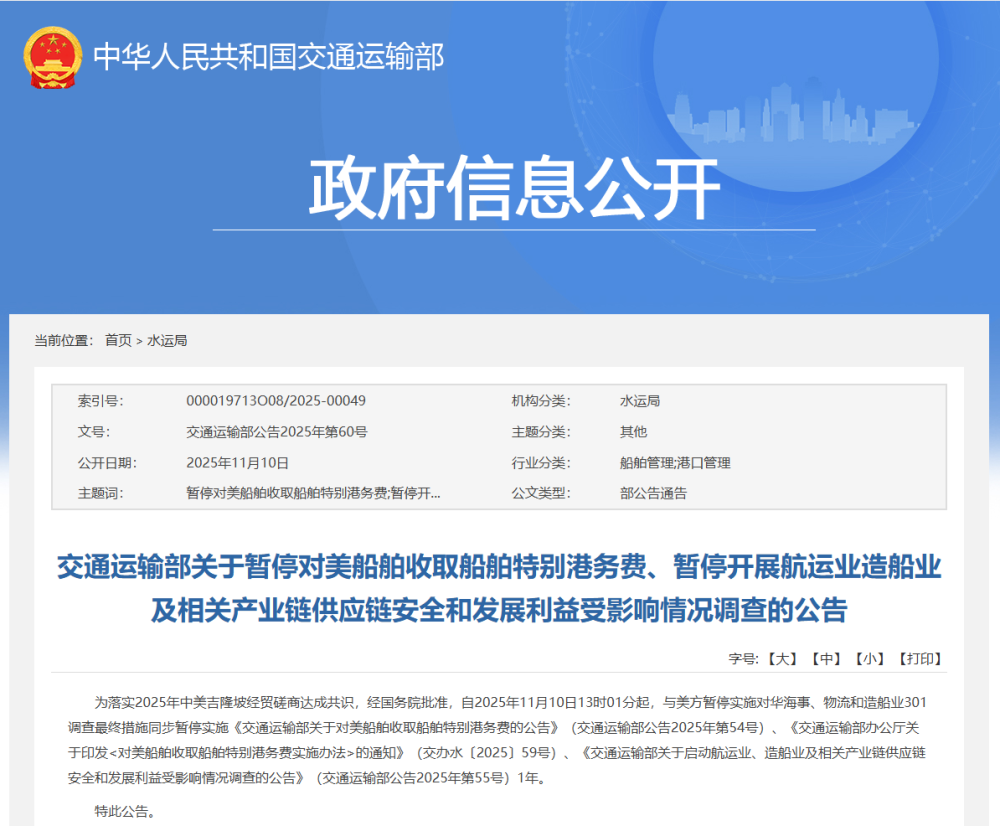
Task: Set font size to 小
Action: 870,659
